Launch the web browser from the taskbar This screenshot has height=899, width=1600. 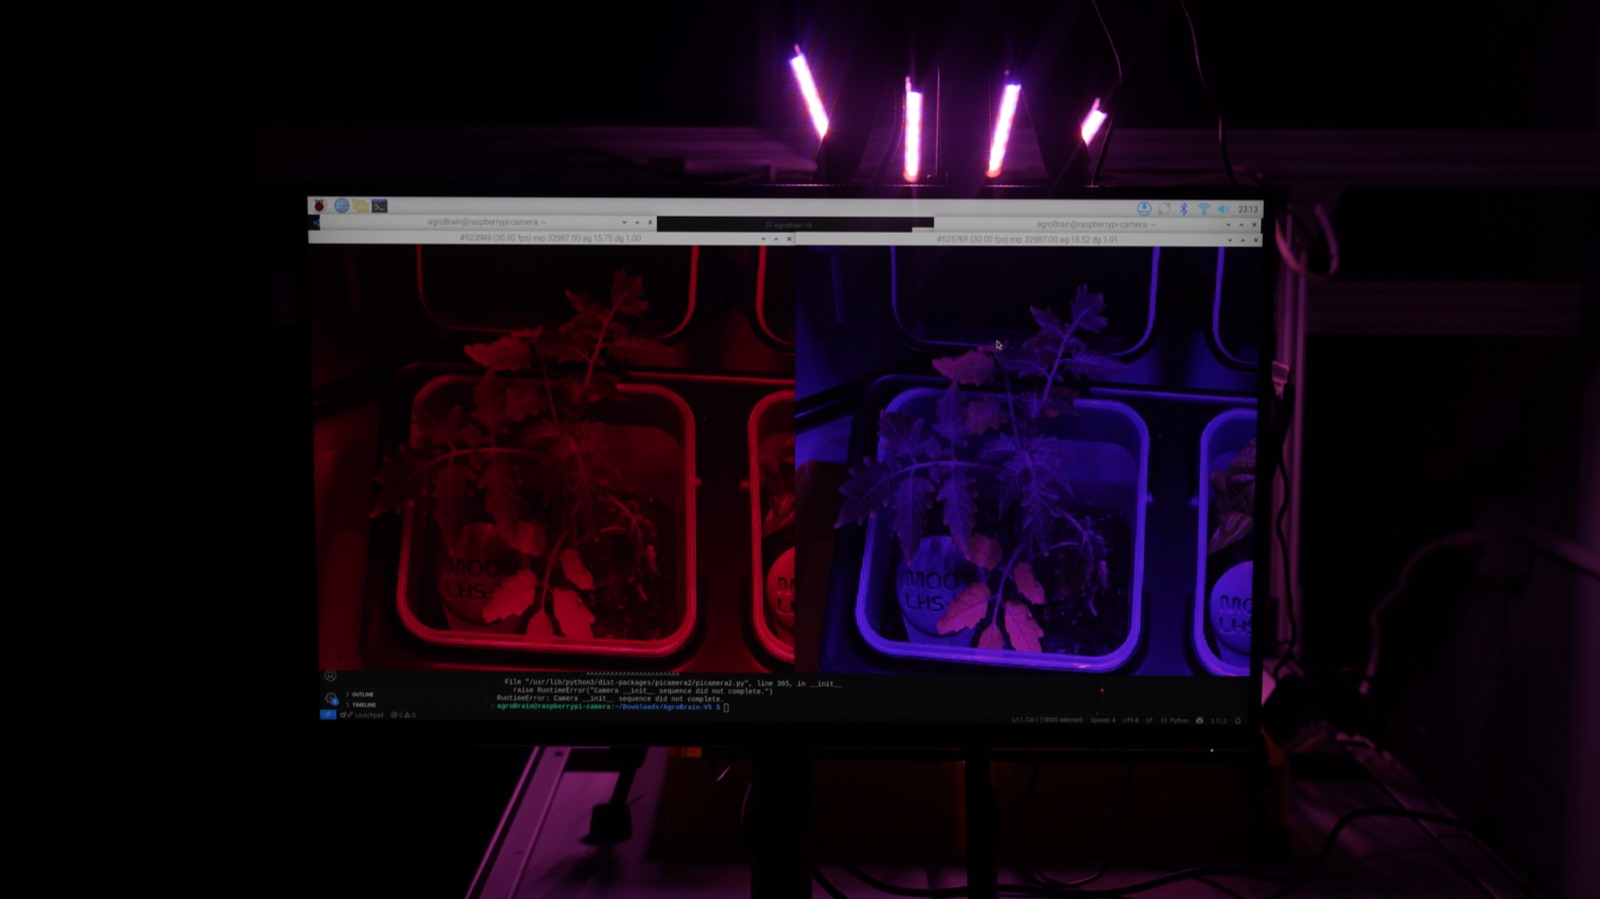click(x=341, y=206)
